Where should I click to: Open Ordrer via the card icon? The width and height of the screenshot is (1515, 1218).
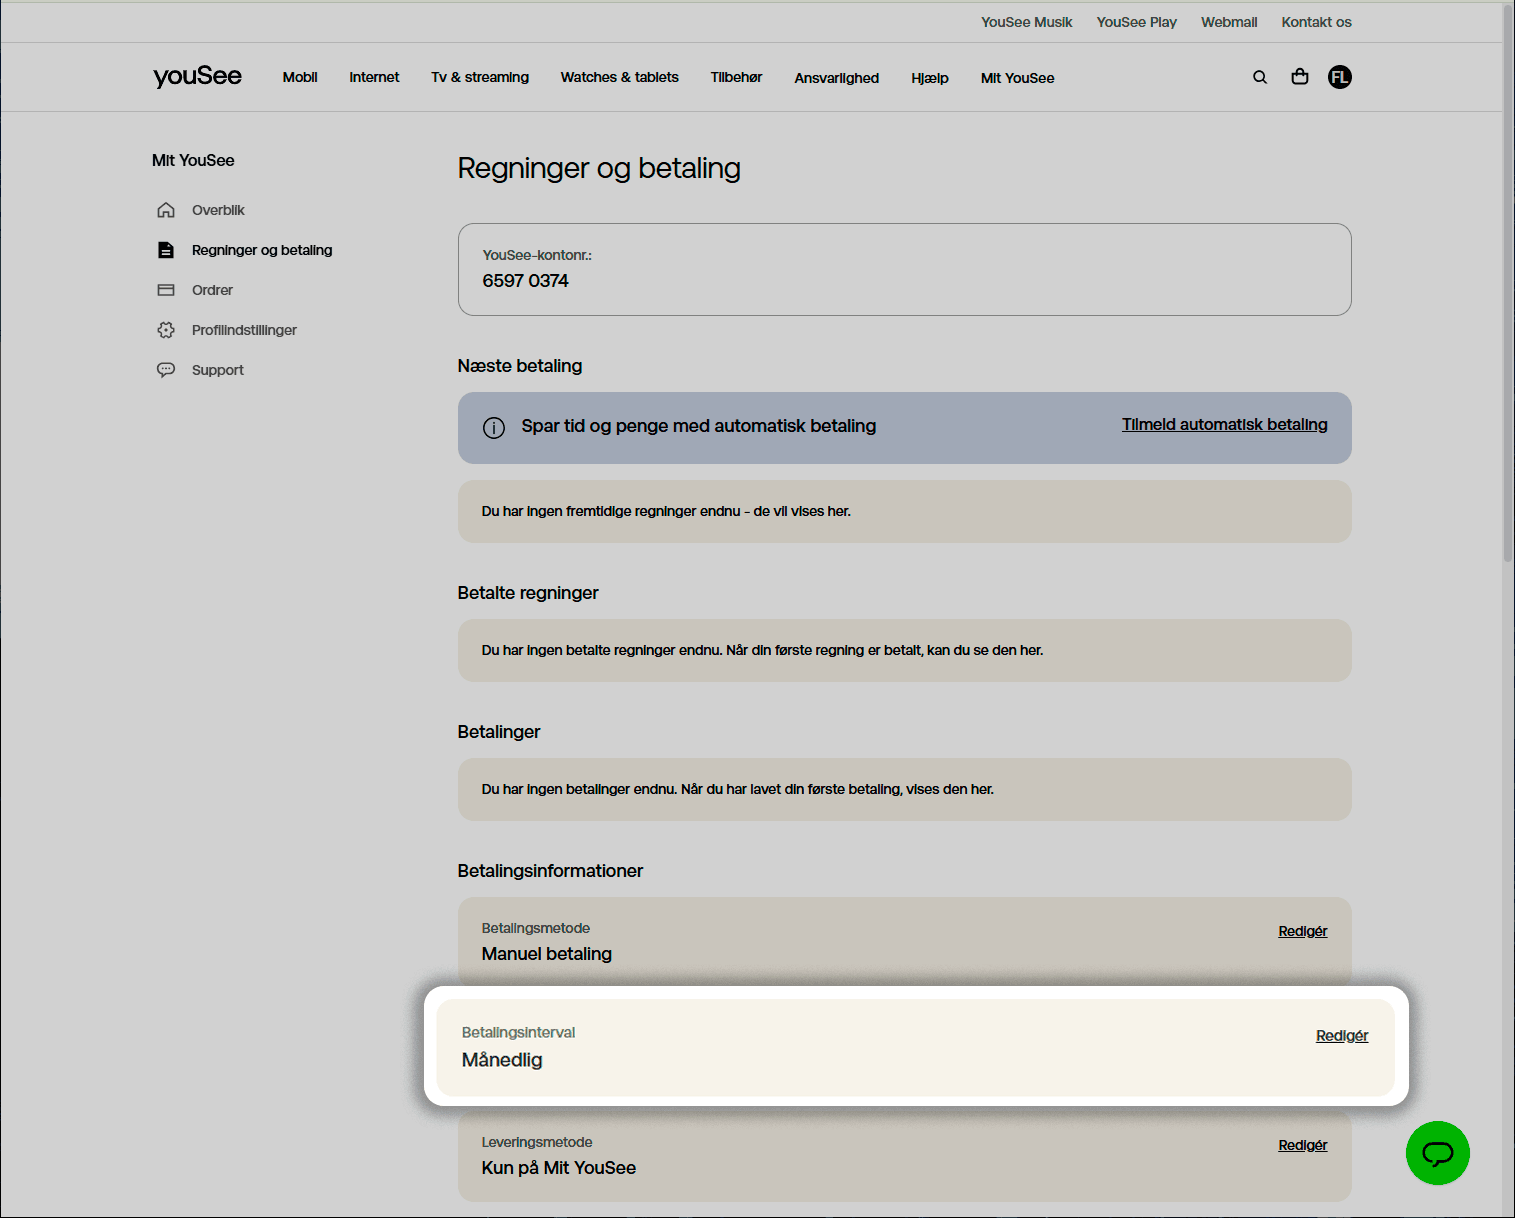(166, 290)
